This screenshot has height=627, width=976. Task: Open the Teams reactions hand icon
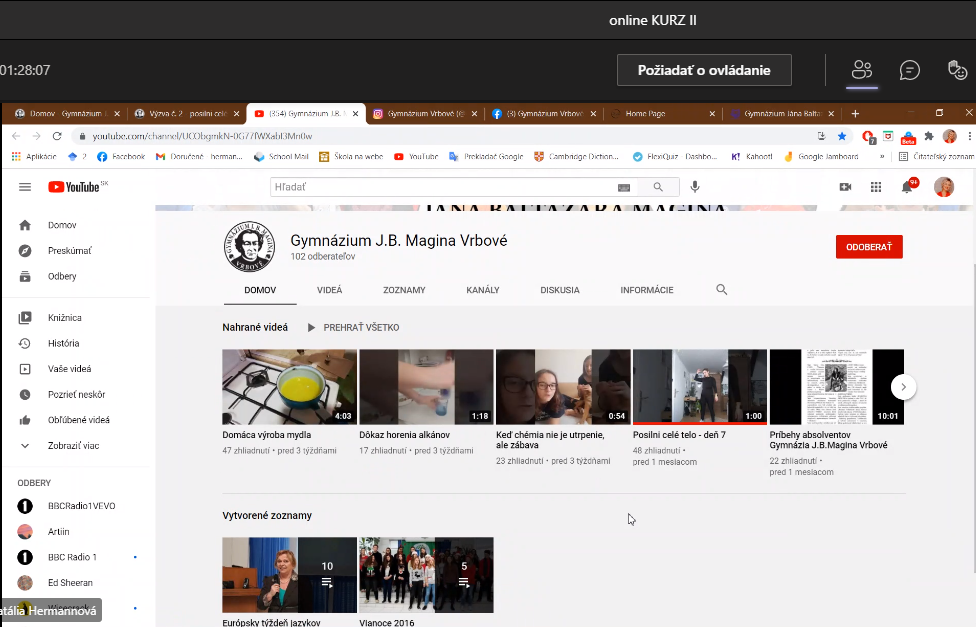coord(957,70)
